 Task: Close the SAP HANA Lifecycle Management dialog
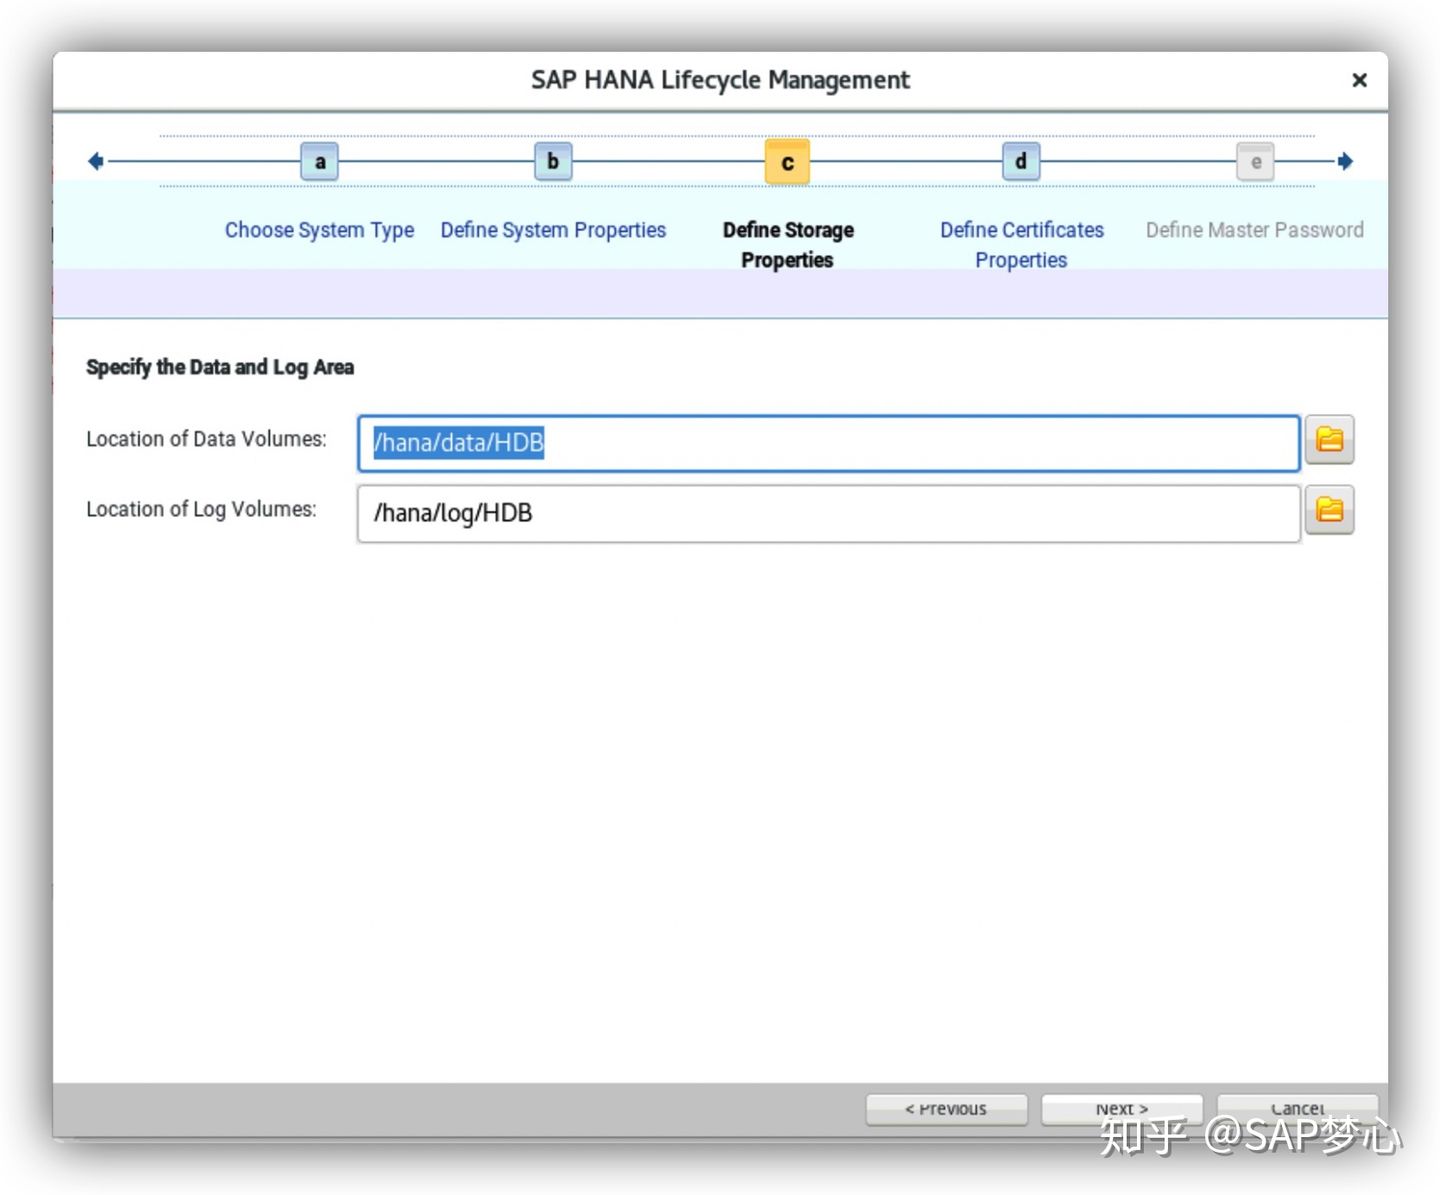[1359, 80]
